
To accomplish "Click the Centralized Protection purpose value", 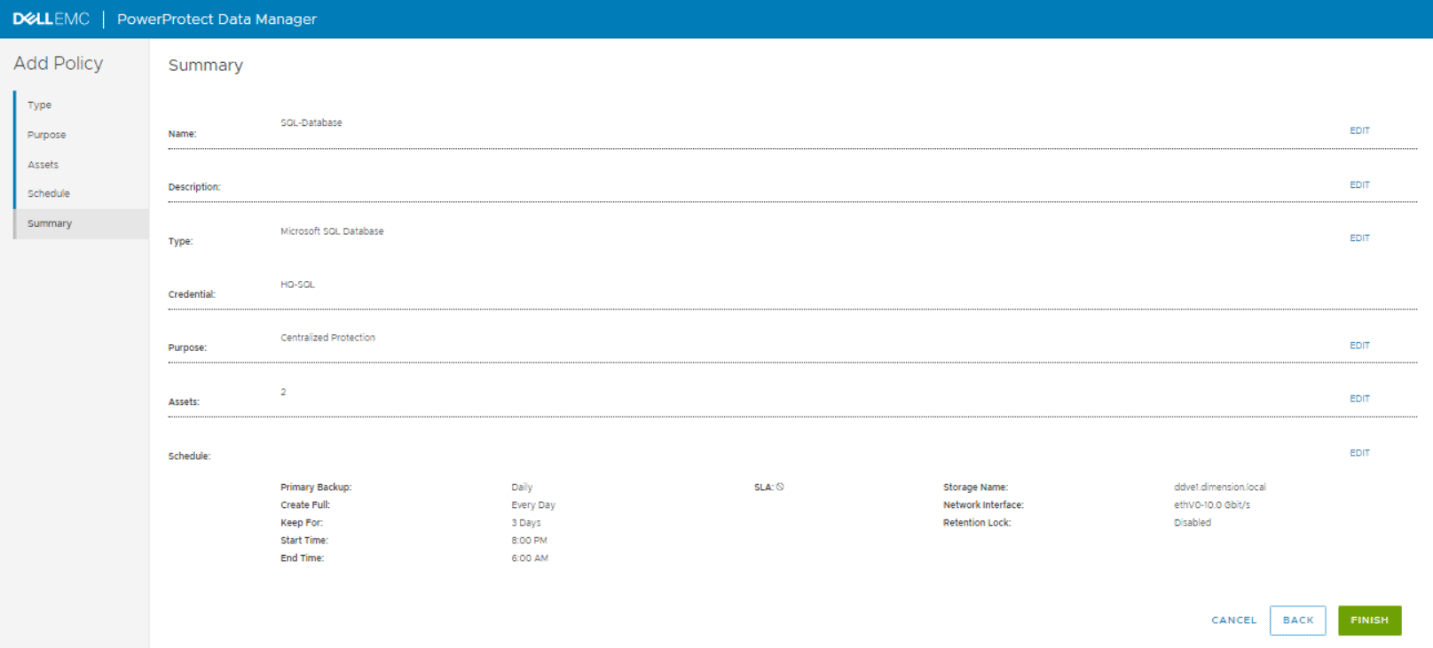I will point(328,338).
